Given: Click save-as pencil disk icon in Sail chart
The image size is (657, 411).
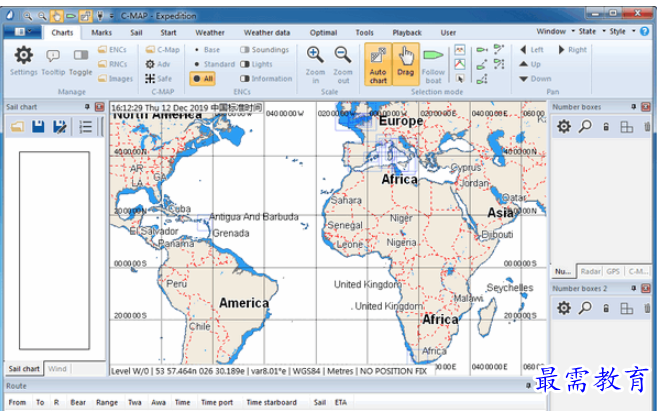Looking at the screenshot, I should pos(59,127).
